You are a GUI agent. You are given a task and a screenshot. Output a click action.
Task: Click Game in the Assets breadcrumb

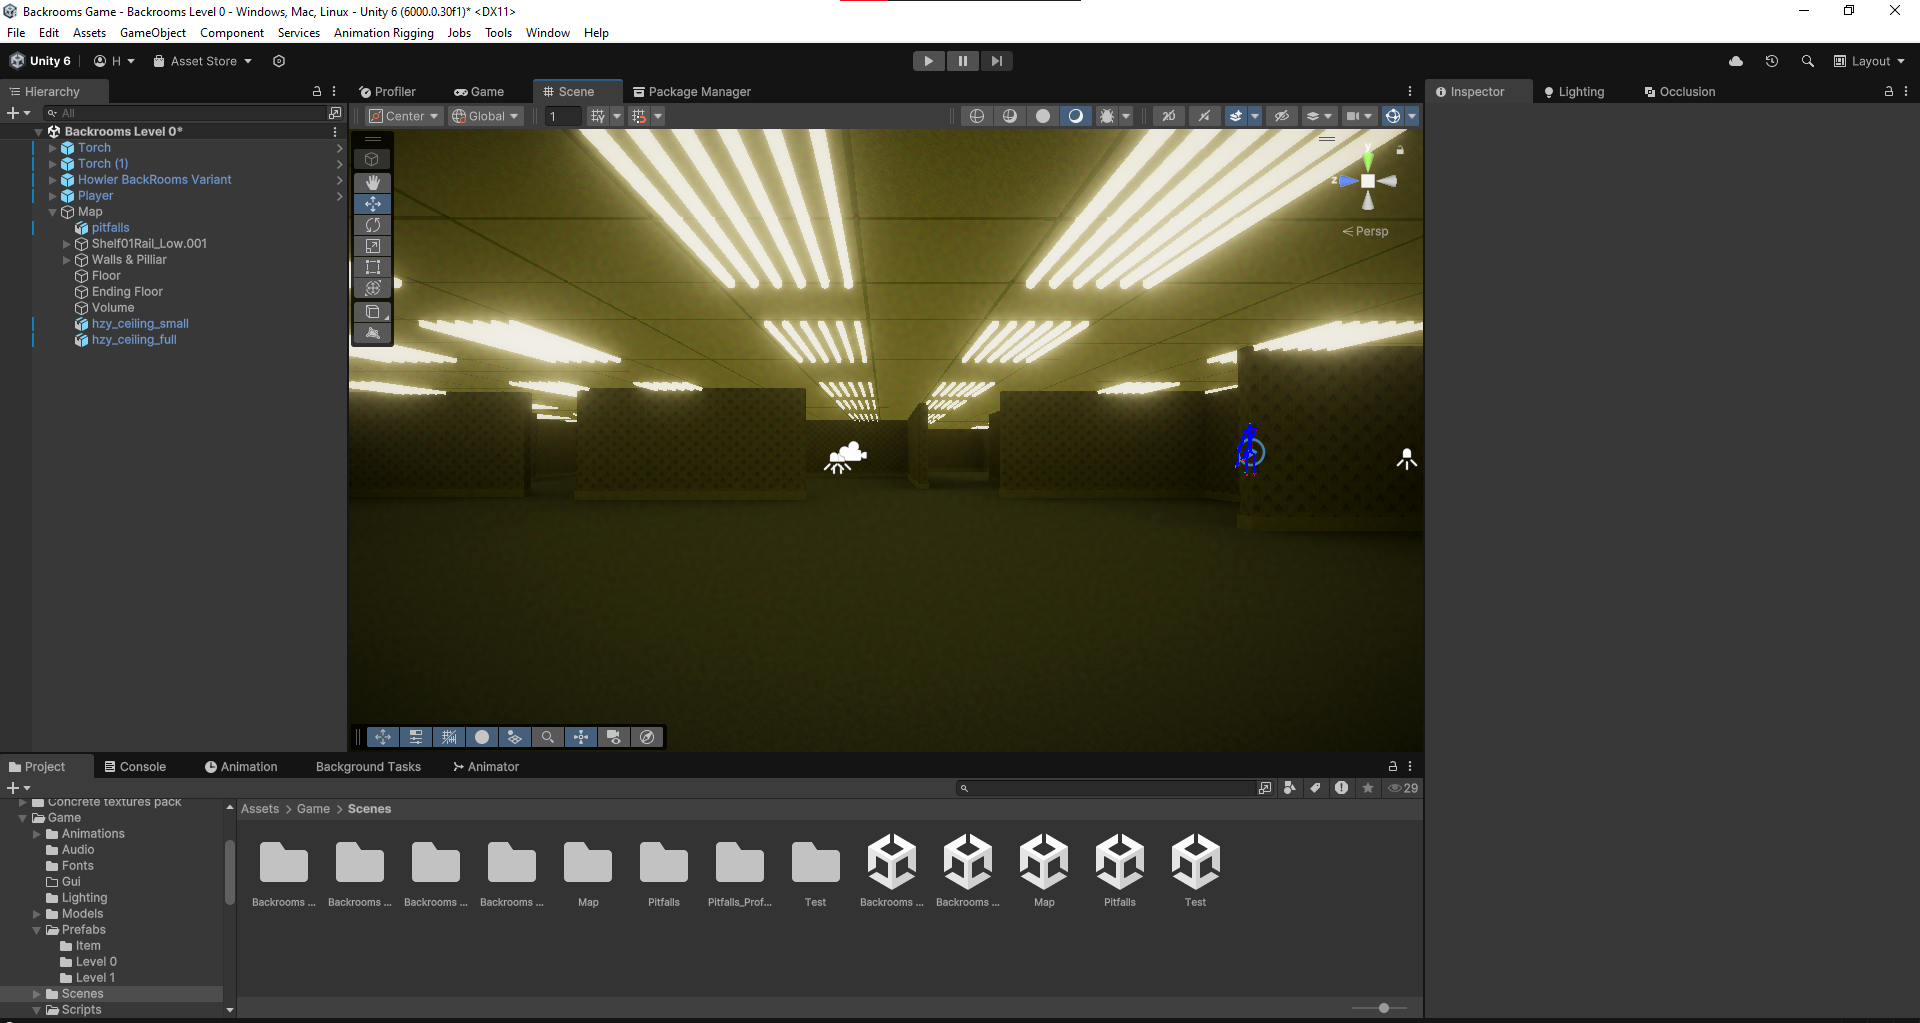tap(313, 809)
